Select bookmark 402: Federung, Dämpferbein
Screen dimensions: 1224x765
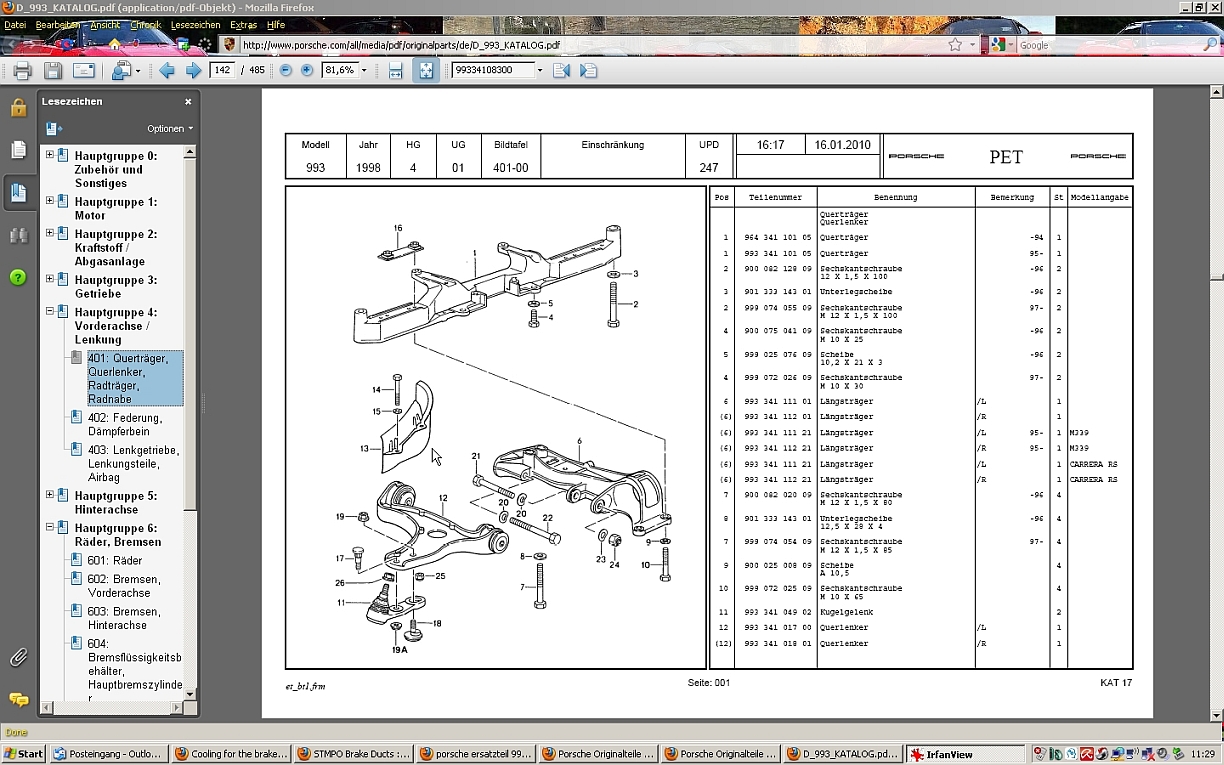(125, 425)
